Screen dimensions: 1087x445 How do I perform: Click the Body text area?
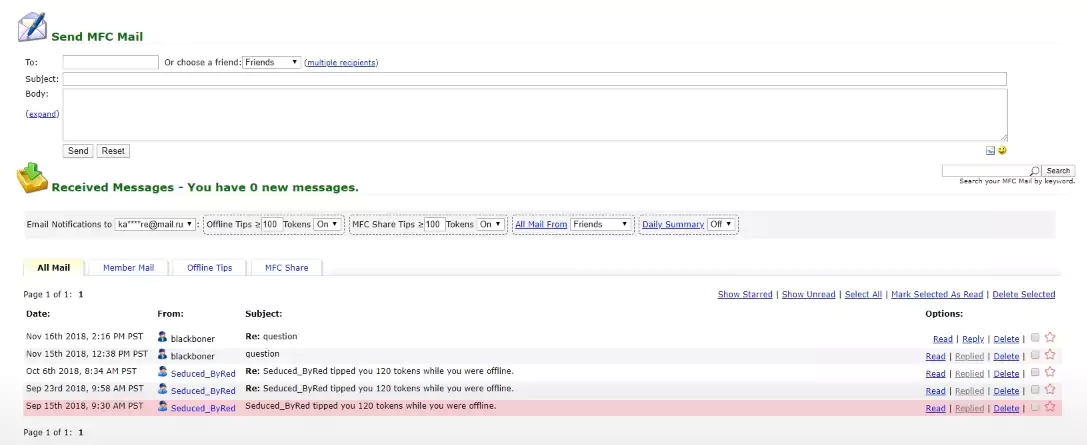coord(534,115)
